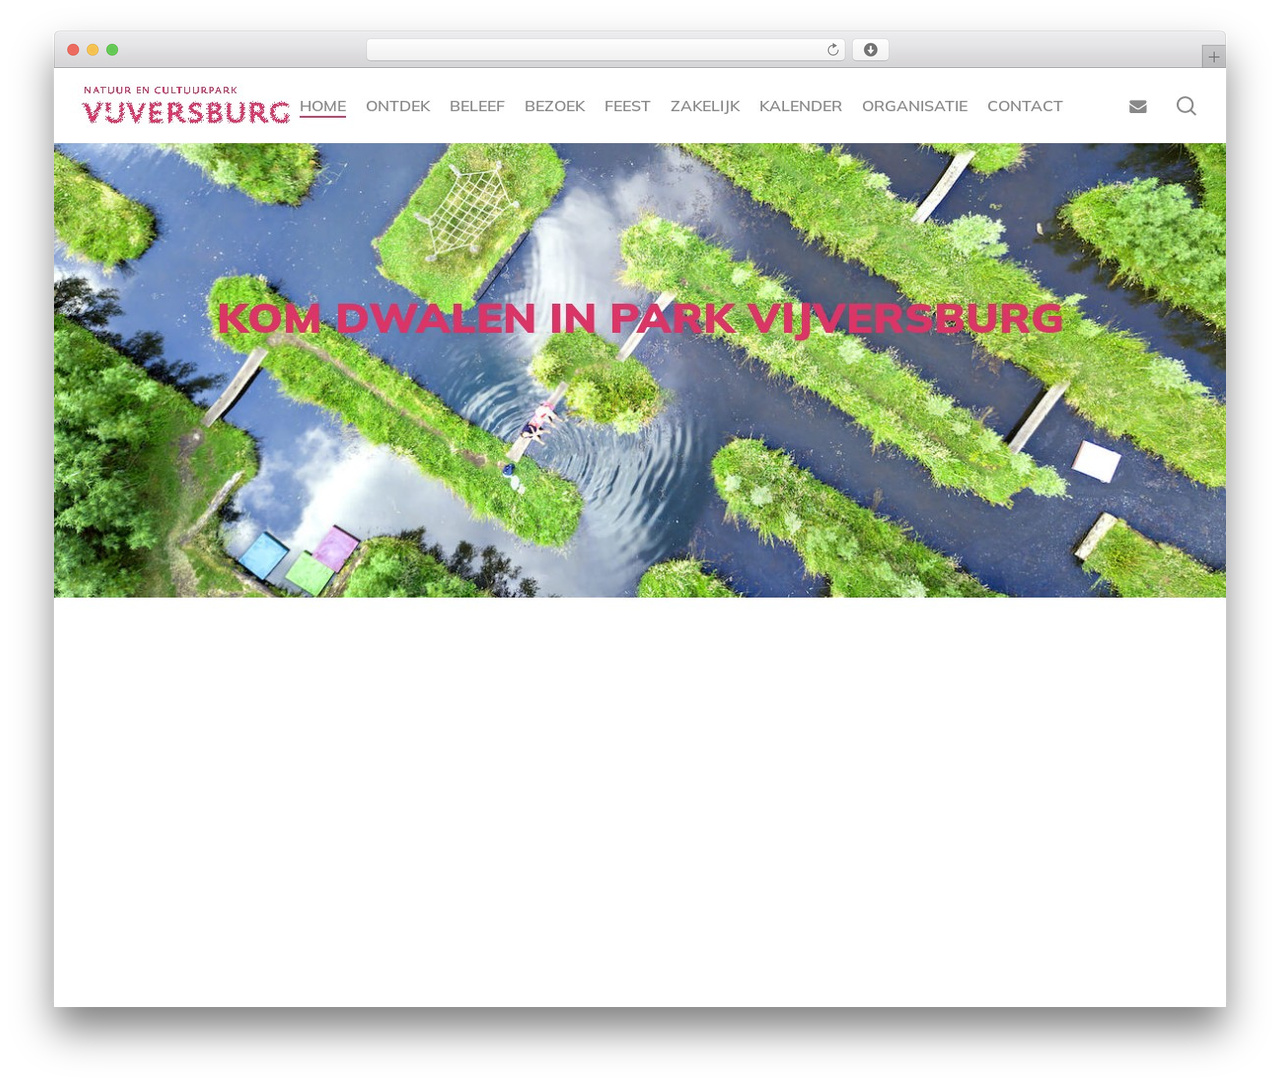The image size is (1280, 1084).
Task: Select FEEST in the navigation
Action: (627, 106)
